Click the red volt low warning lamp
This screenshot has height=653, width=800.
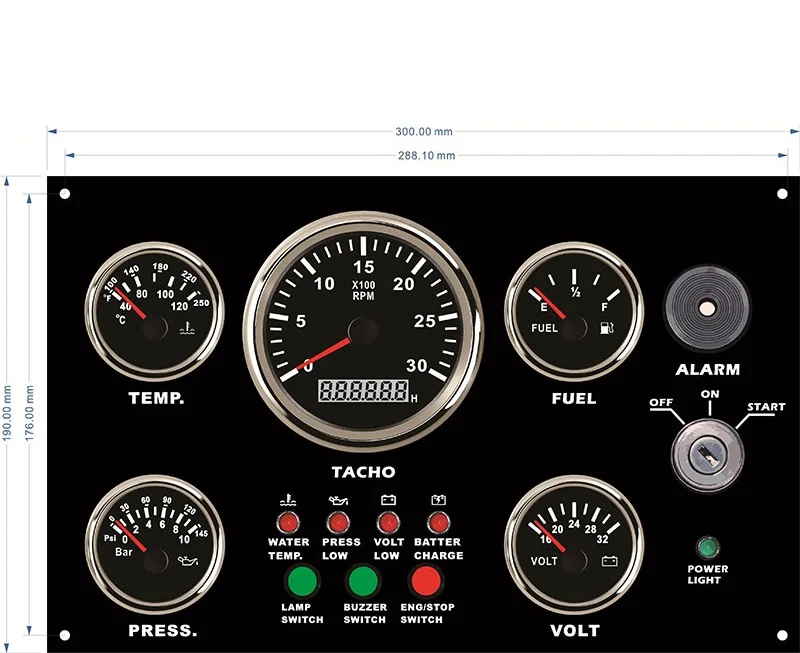(388, 523)
